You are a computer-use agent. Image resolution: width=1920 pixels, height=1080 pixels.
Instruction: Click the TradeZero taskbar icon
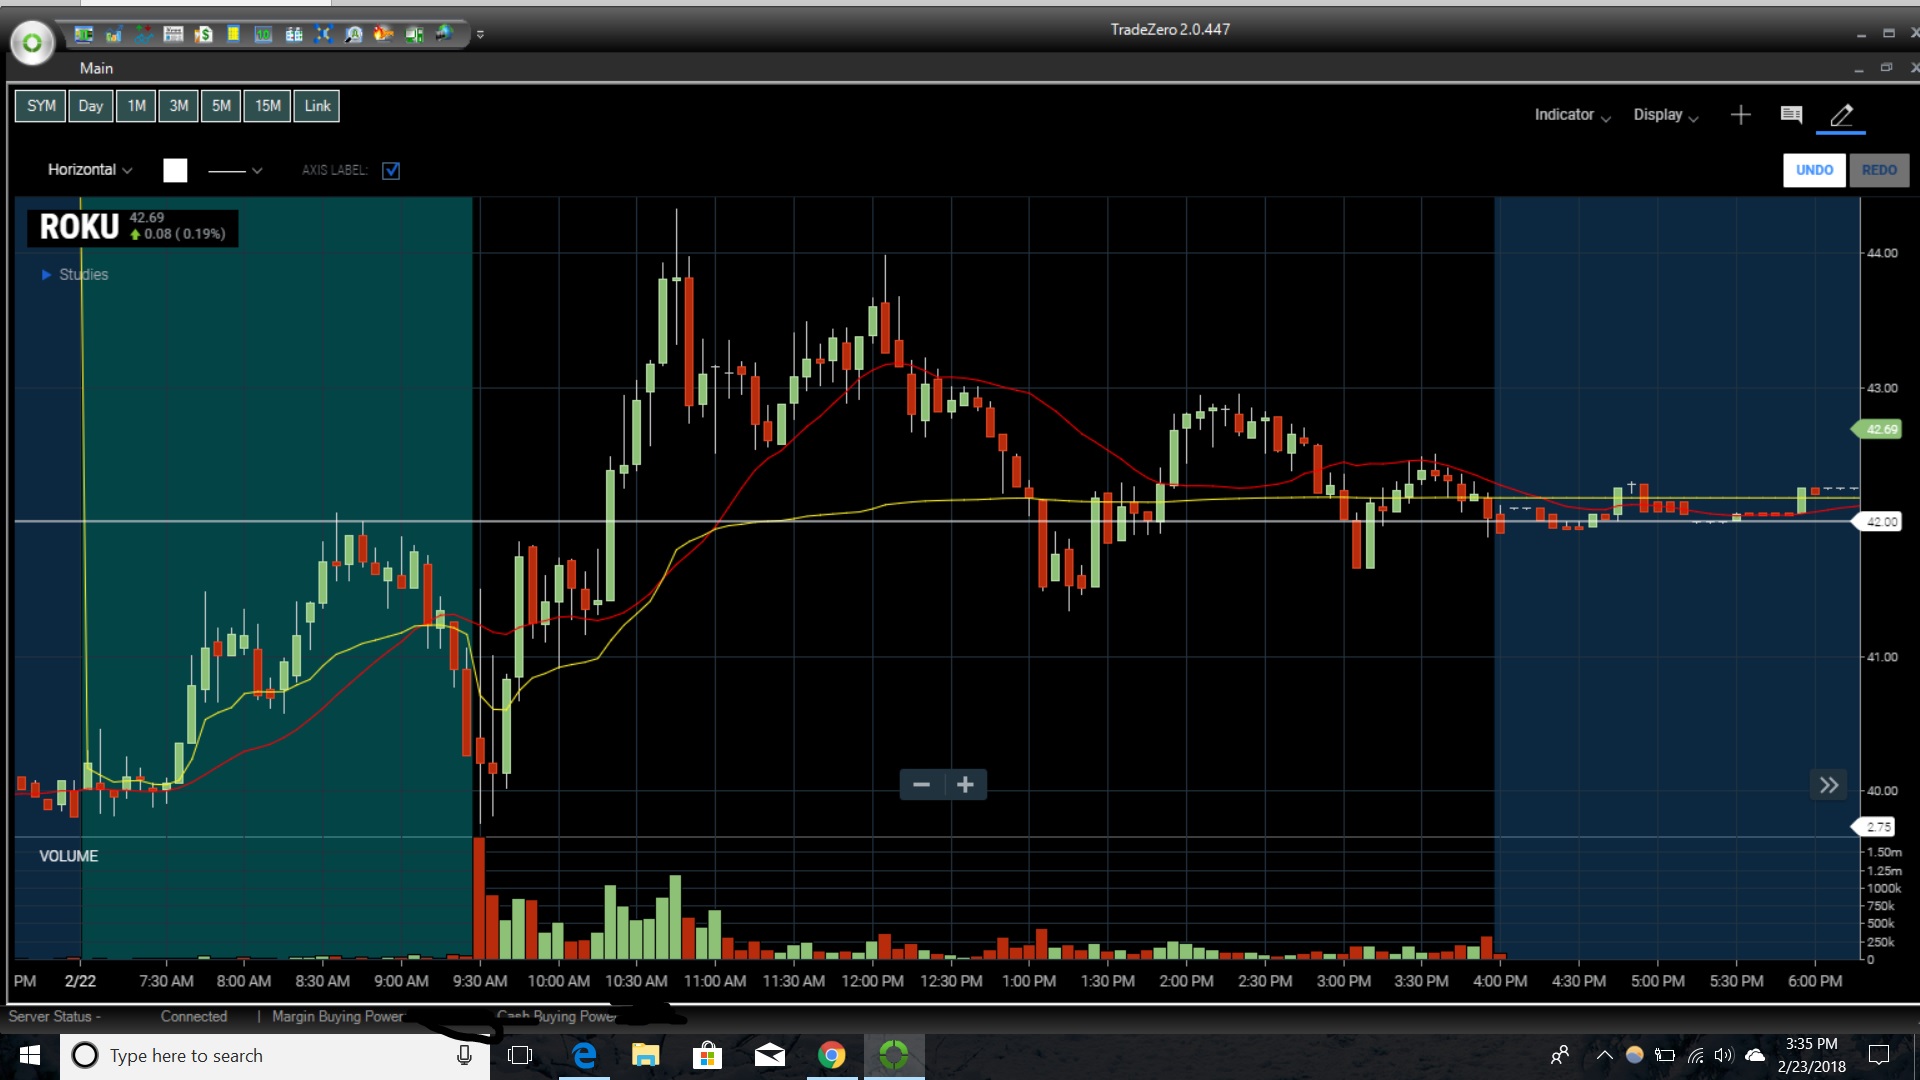pos(894,1056)
